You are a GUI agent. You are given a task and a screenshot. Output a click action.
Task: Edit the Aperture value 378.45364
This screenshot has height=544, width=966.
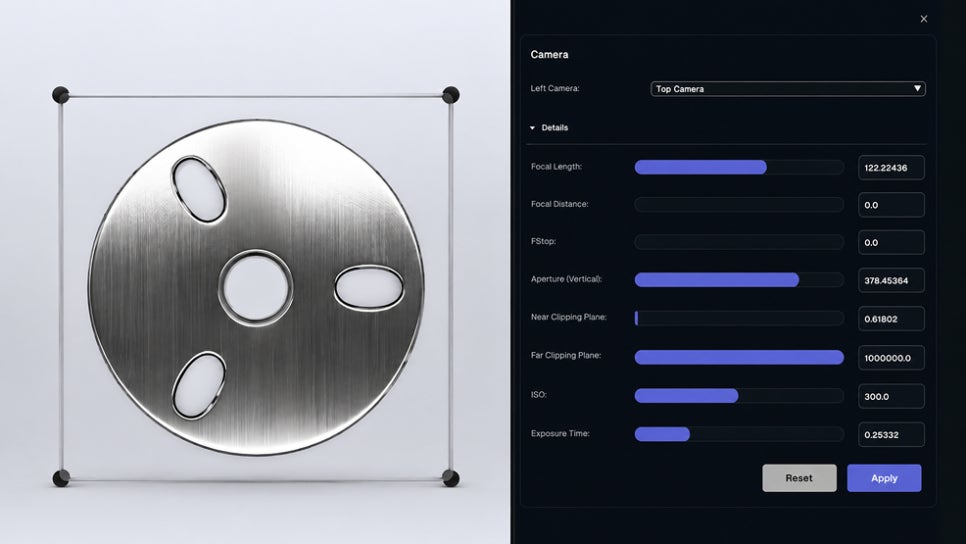click(891, 280)
